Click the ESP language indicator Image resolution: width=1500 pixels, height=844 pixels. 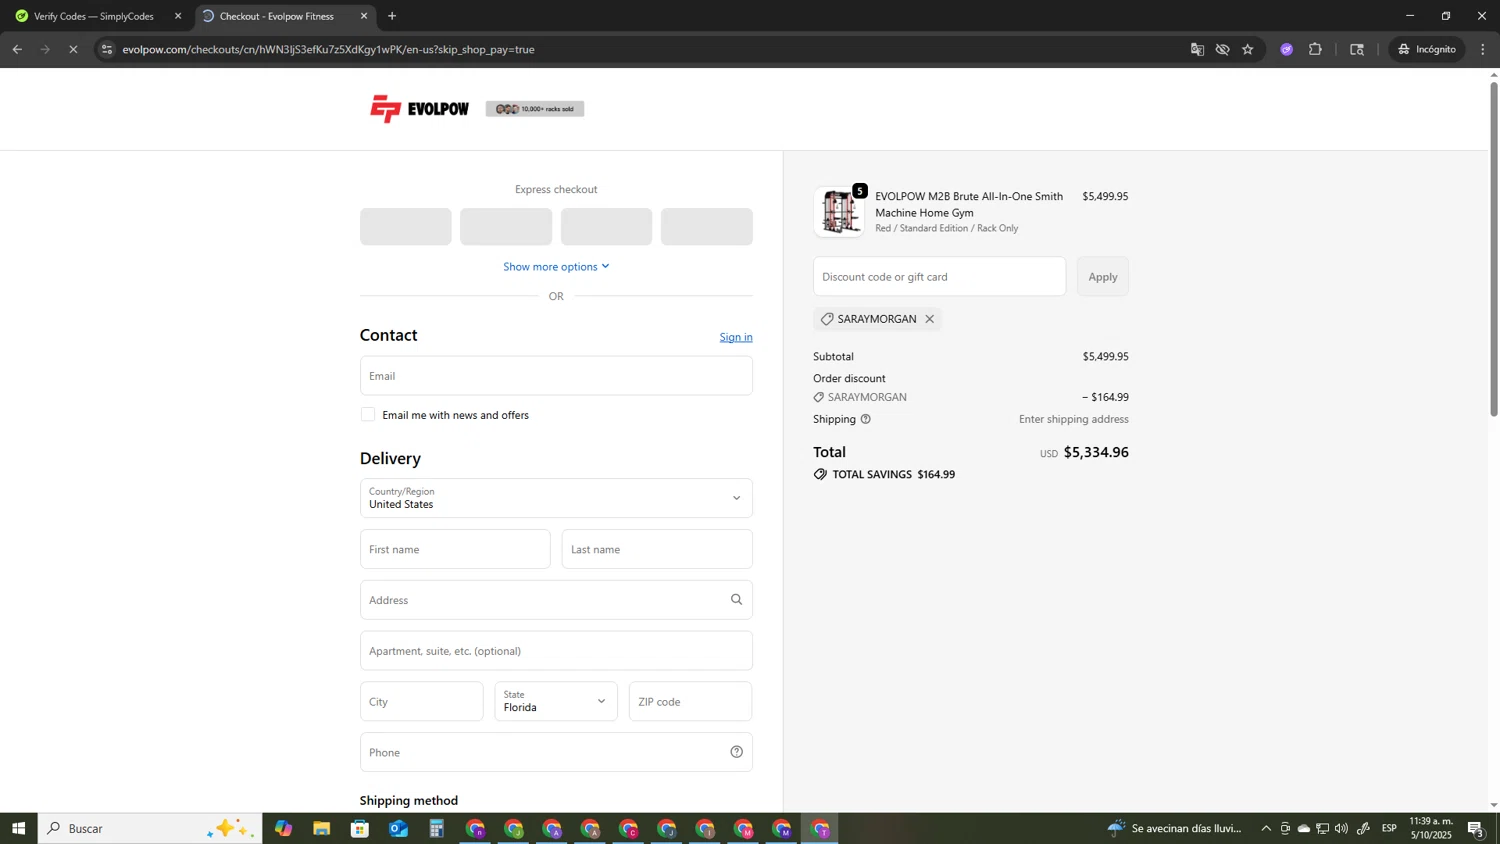click(1389, 828)
